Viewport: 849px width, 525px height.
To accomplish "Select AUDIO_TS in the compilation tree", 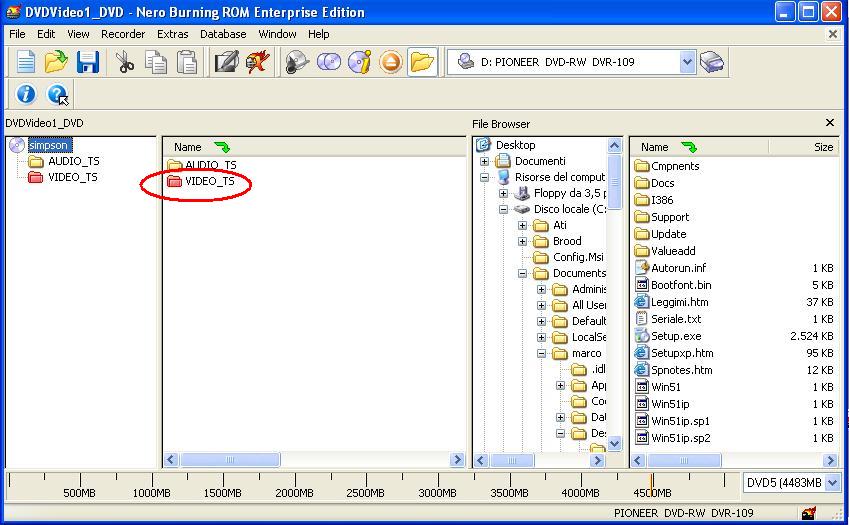I will tap(74, 161).
